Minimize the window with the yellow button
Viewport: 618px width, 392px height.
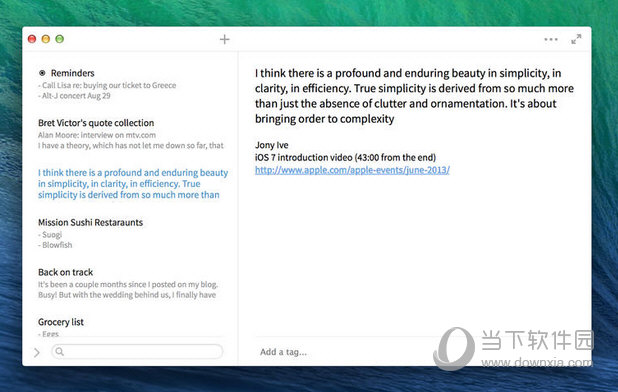[x=46, y=39]
